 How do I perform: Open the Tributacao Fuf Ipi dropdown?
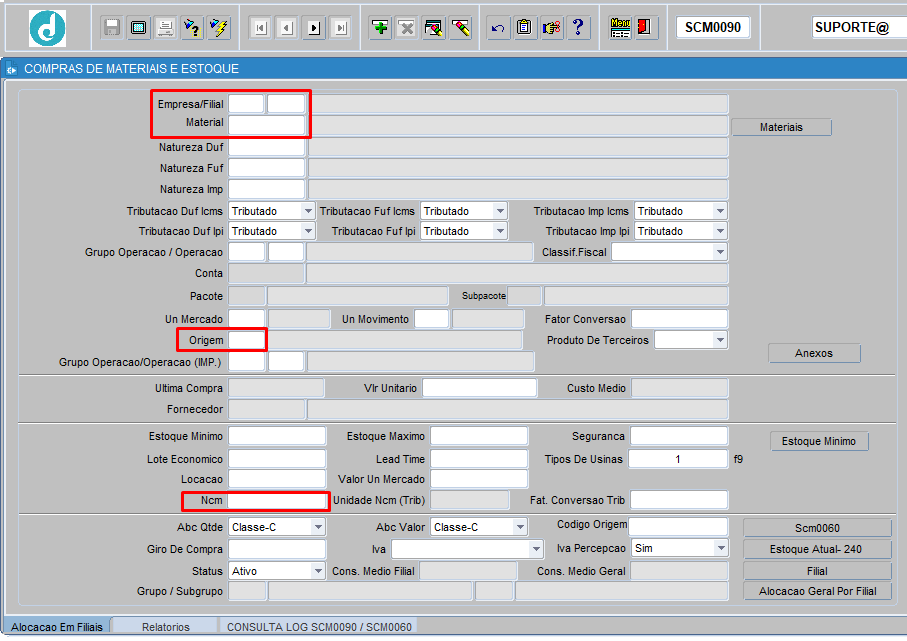point(500,231)
